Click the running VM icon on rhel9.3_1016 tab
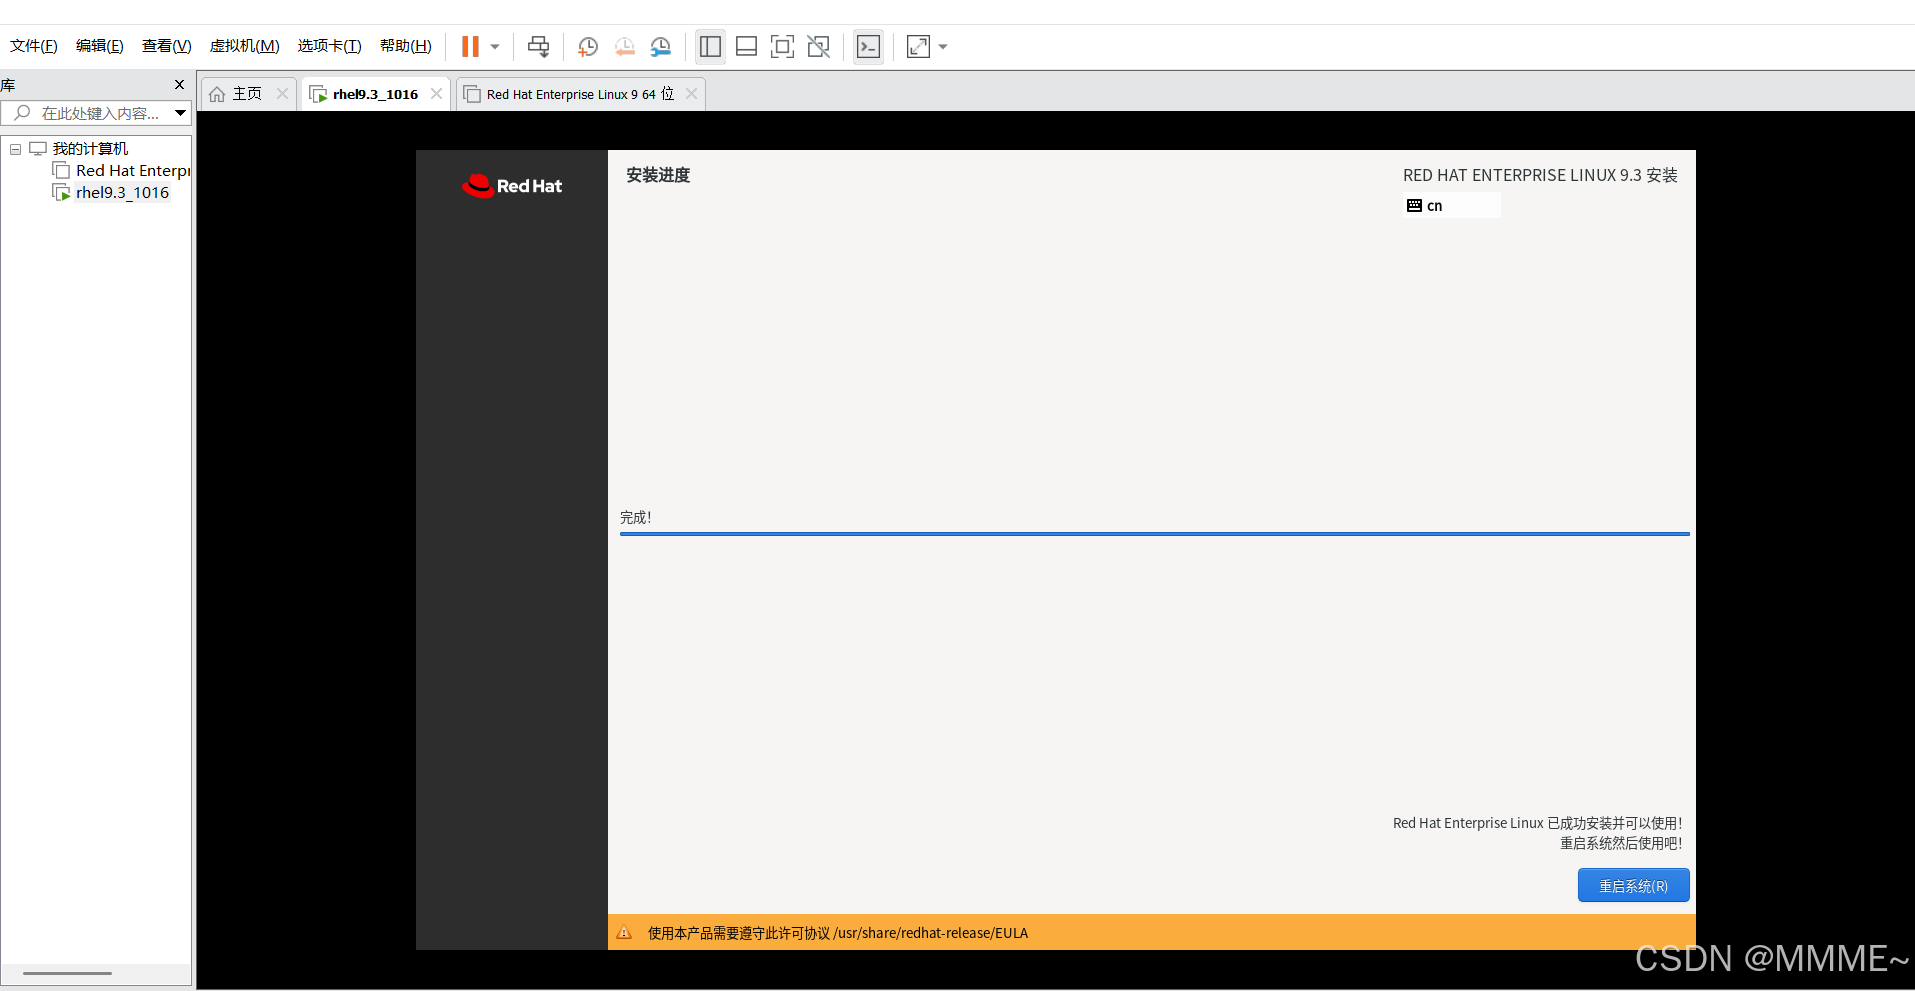The width and height of the screenshot is (1915, 991). tap(318, 94)
